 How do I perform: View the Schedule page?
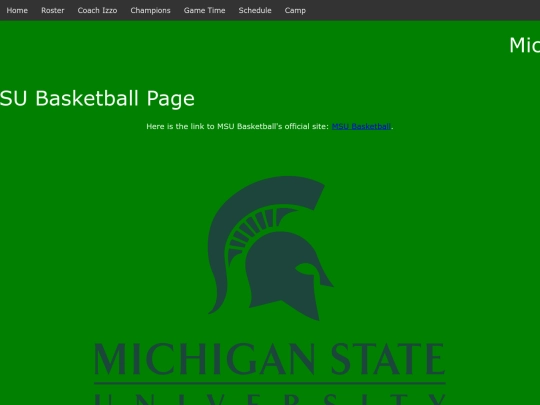tap(255, 10)
